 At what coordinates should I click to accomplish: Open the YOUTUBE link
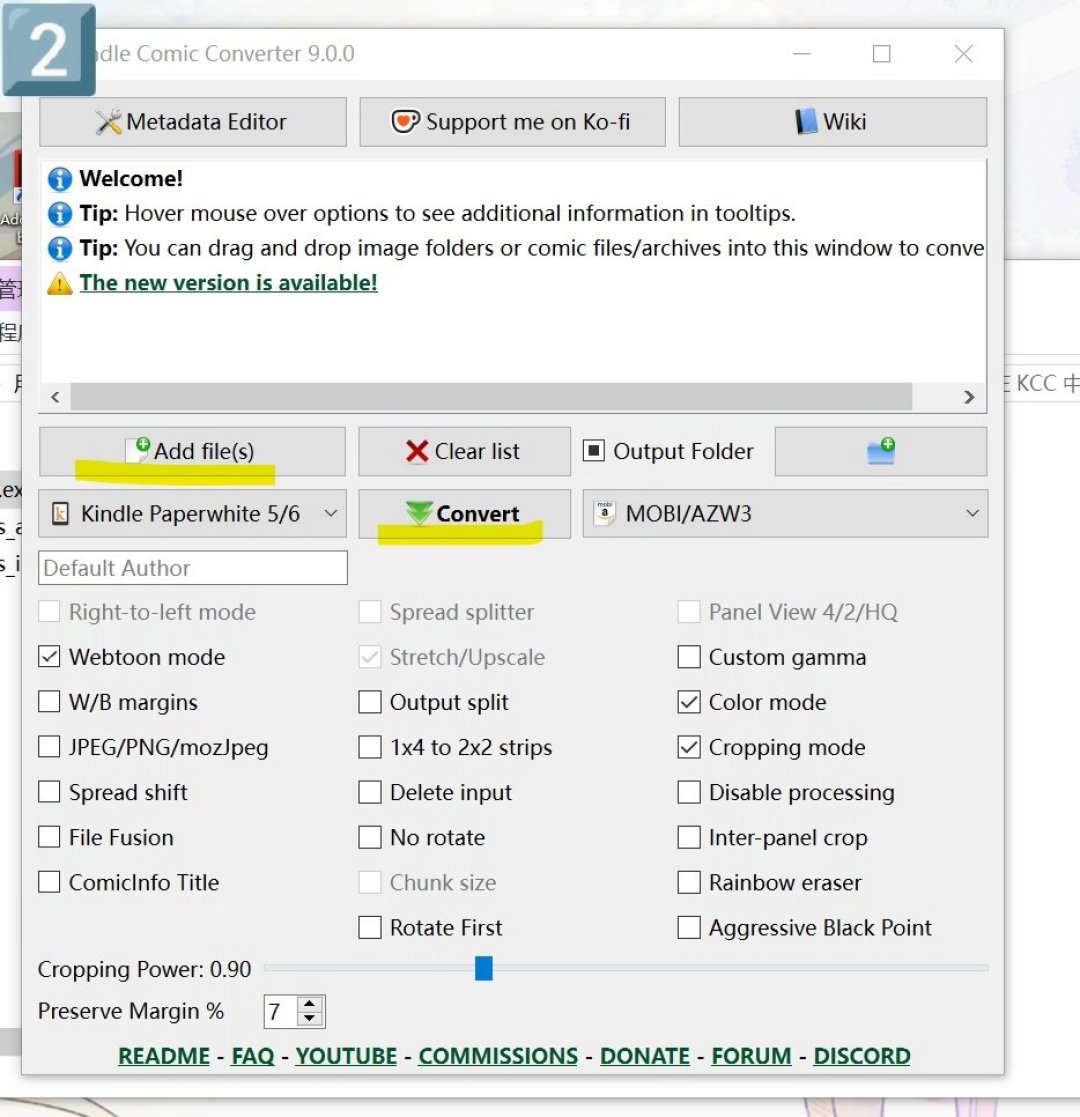(x=346, y=1056)
